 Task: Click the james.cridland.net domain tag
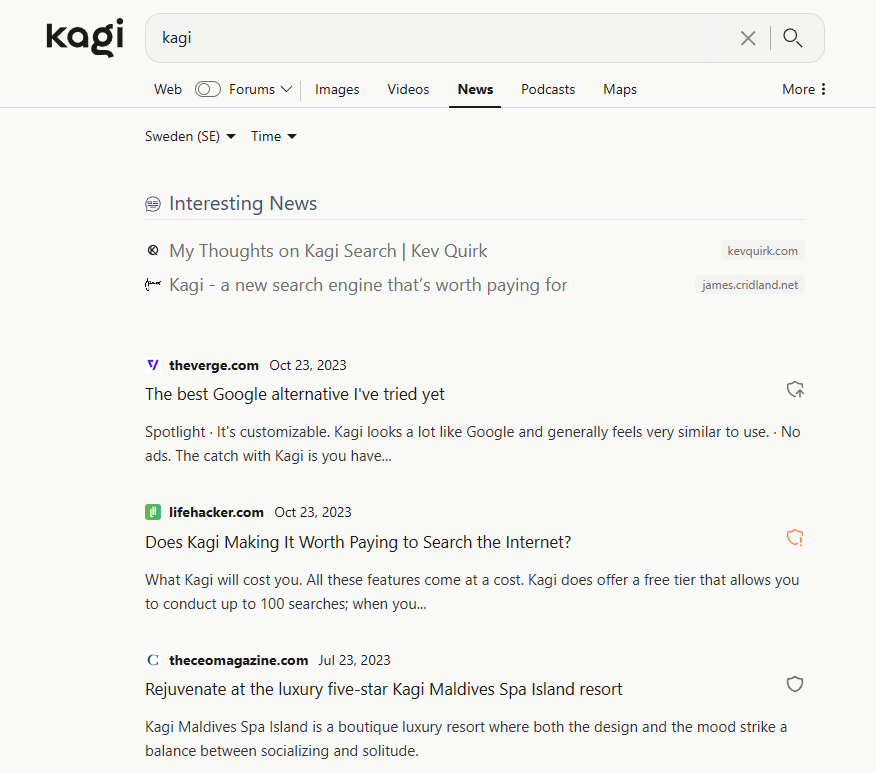[x=750, y=285]
